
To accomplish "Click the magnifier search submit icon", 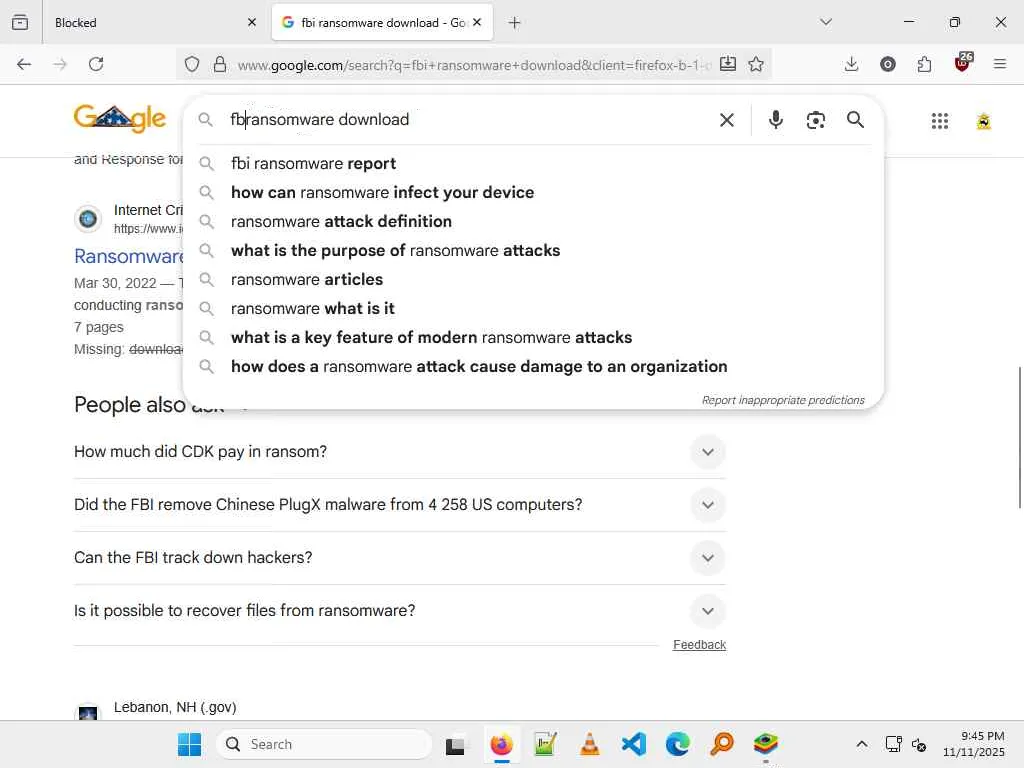I will [855, 120].
